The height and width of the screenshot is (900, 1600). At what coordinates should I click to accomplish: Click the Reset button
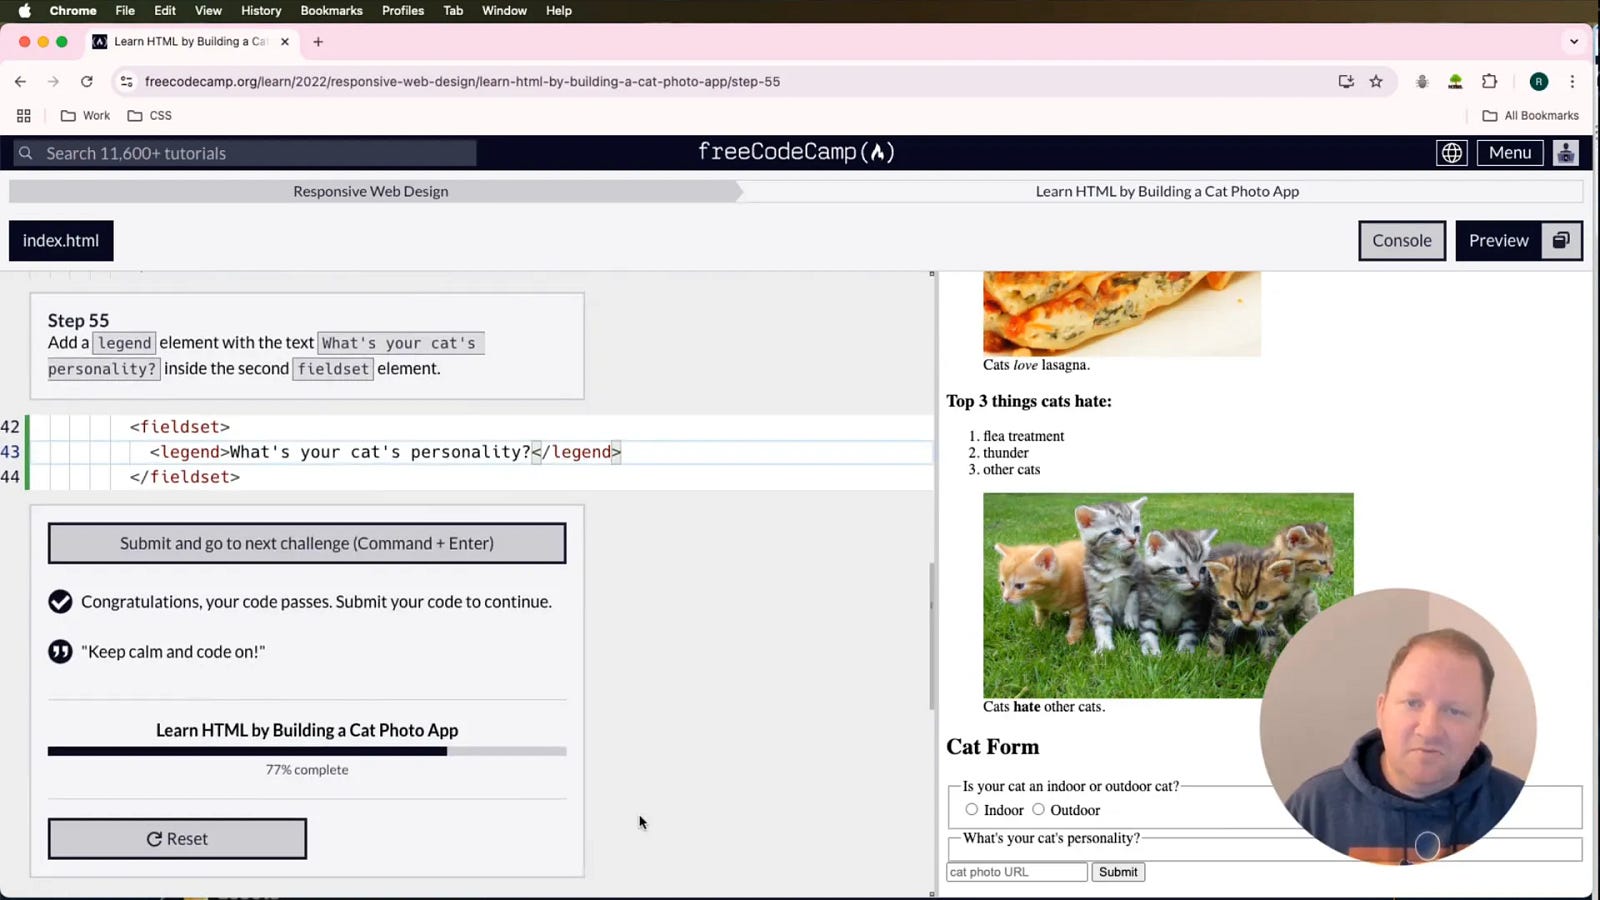[x=177, y=839]
